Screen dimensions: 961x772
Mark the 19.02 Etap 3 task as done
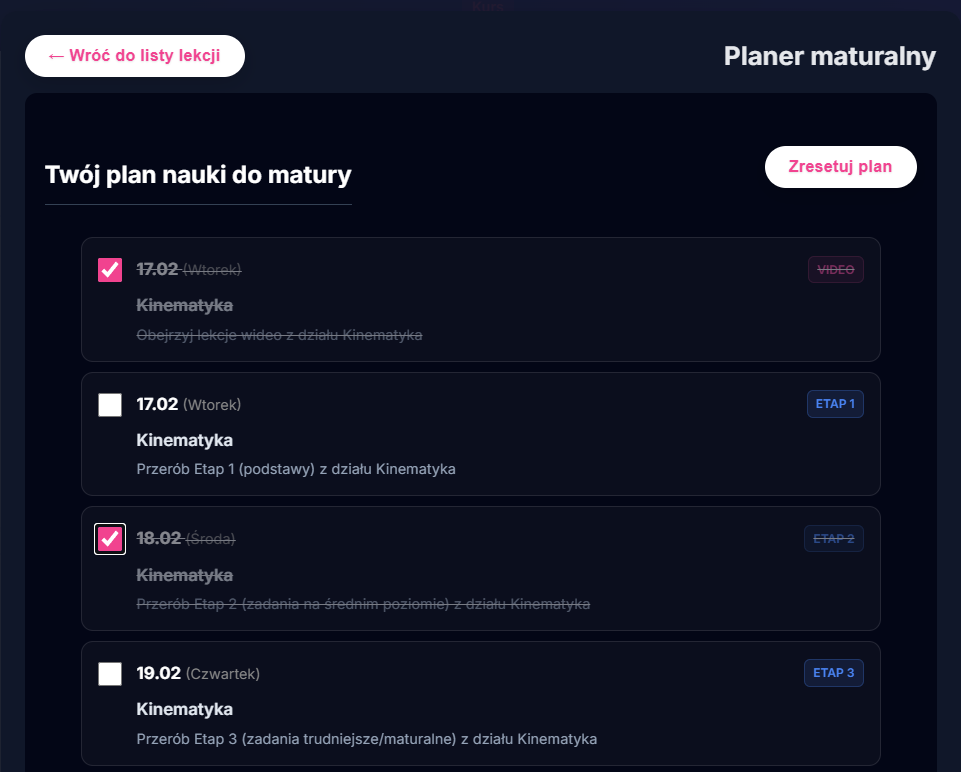click(109, 673)
